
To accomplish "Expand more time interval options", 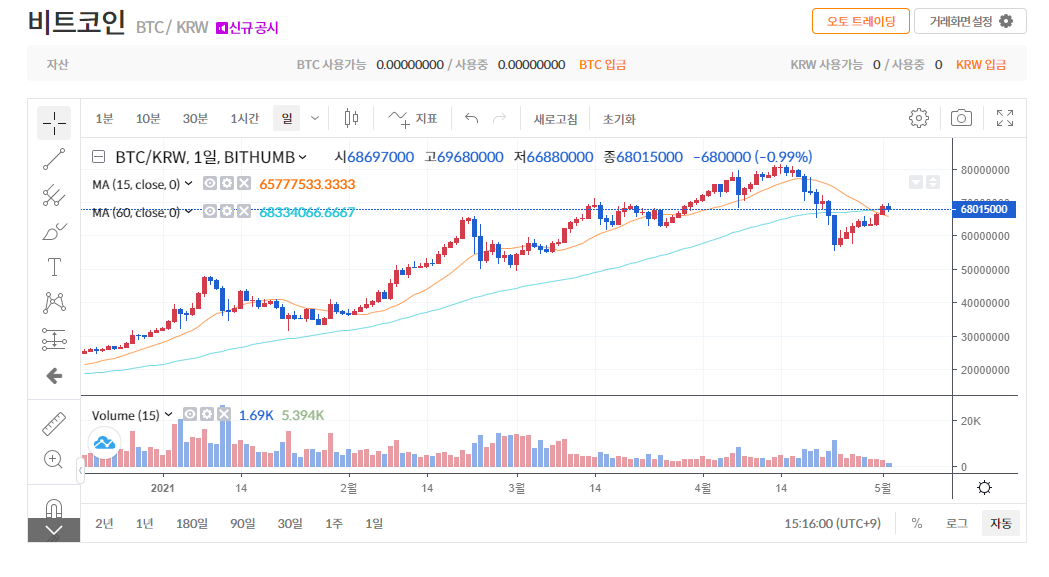I will click(314, 118).
